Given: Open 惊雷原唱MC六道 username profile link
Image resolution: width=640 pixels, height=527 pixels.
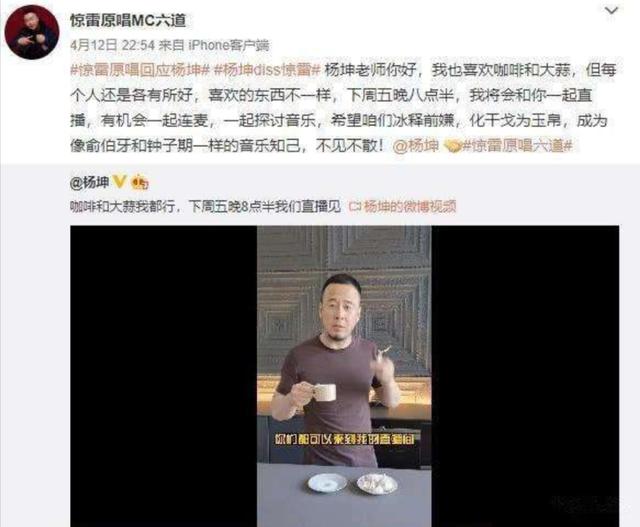Looking at the screenshot, I should pyautogui.click(x=128, y=20).
